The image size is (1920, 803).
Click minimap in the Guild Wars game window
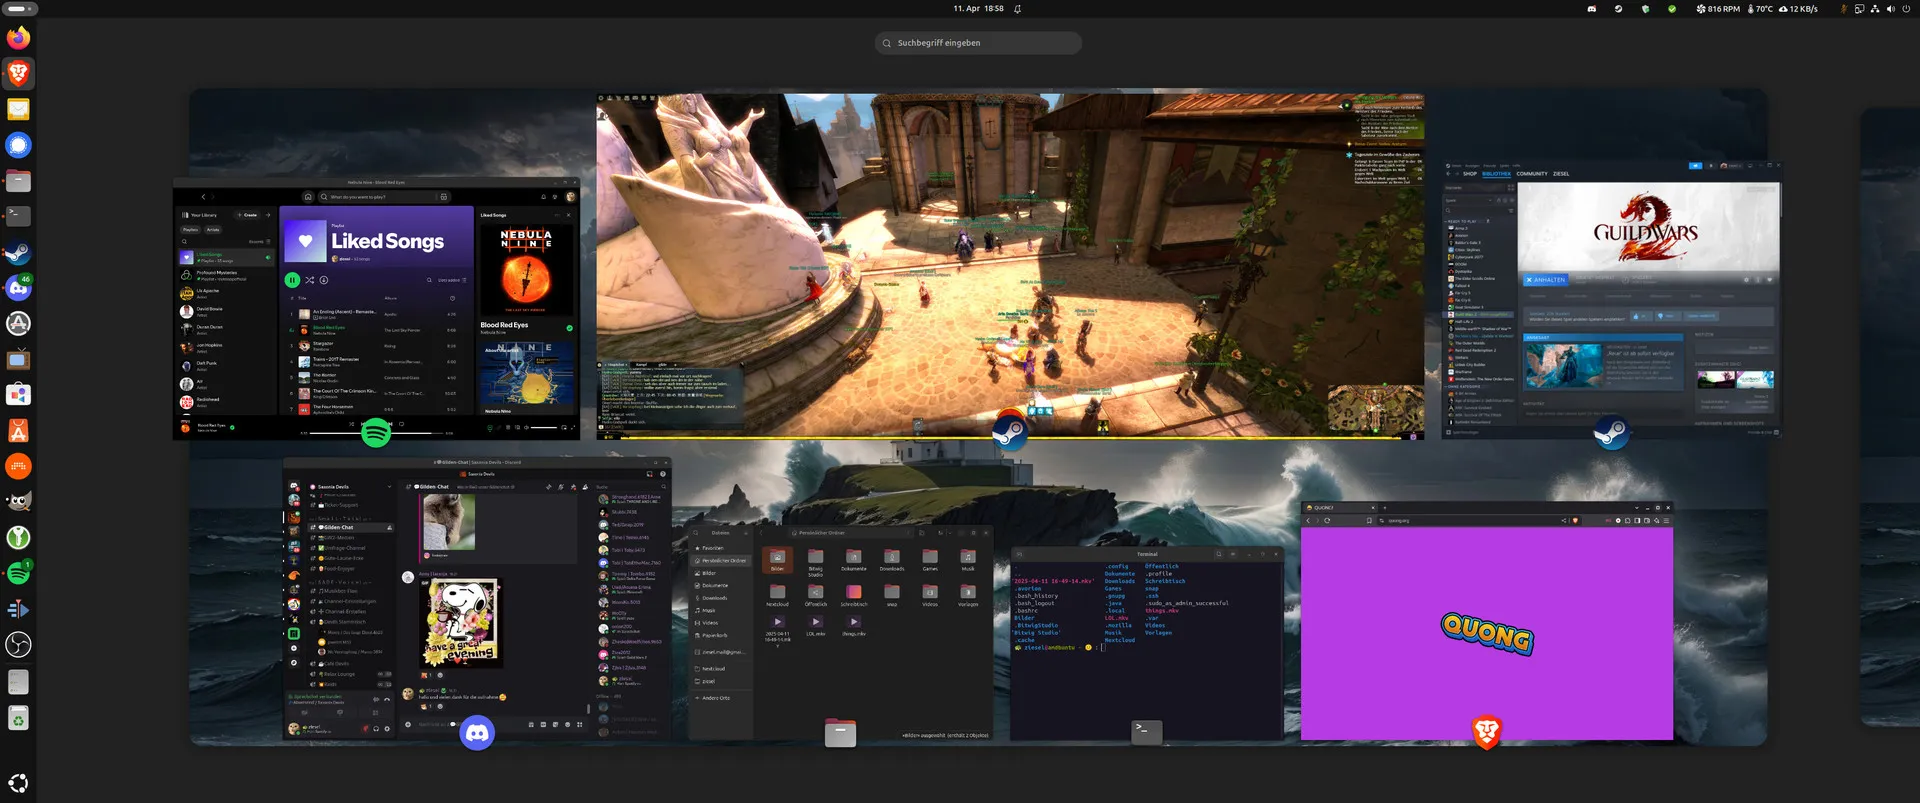1375,408
